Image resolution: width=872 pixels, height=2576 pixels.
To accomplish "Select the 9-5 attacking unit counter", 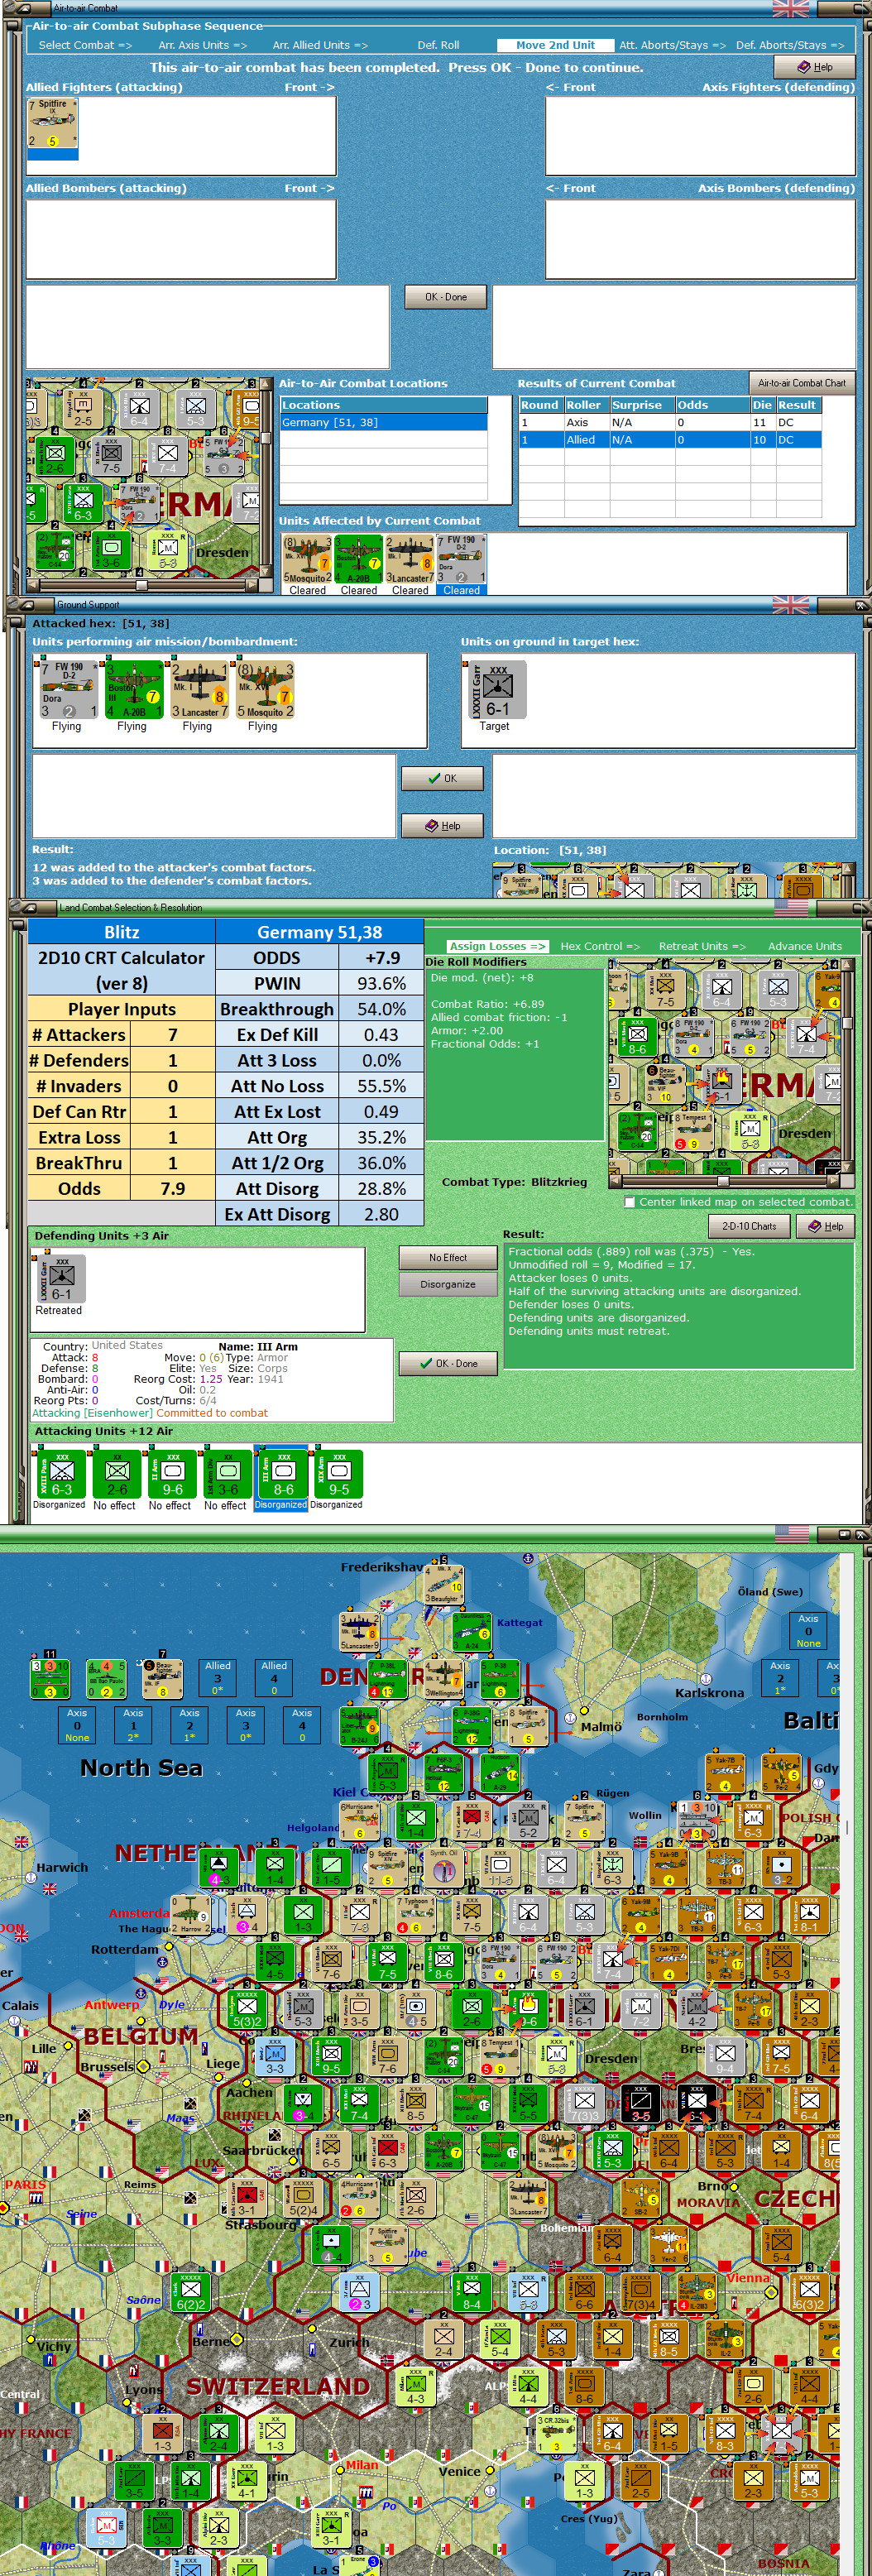I will [x=339, y=1474].
